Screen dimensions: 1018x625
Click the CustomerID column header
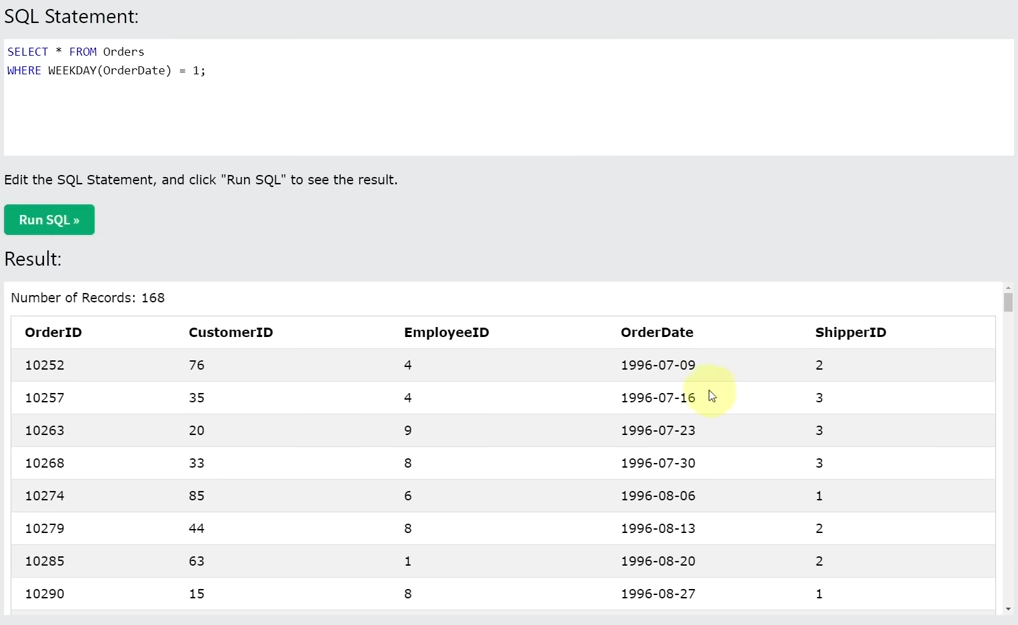(x=230, y=332)
